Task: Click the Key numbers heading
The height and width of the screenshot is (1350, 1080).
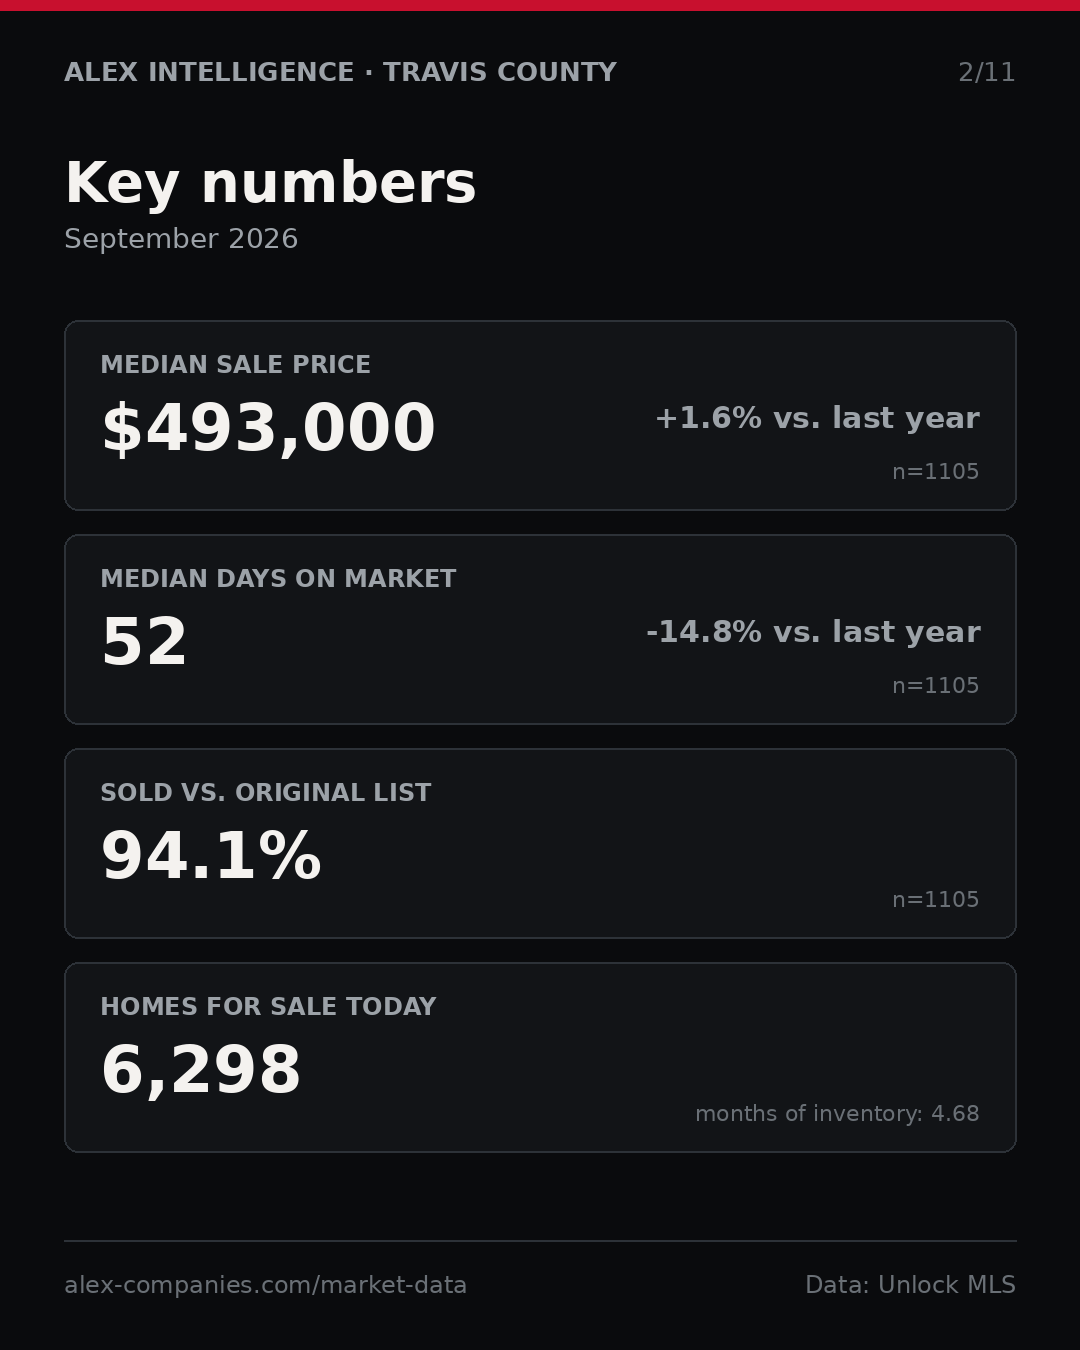Action: 270,184
